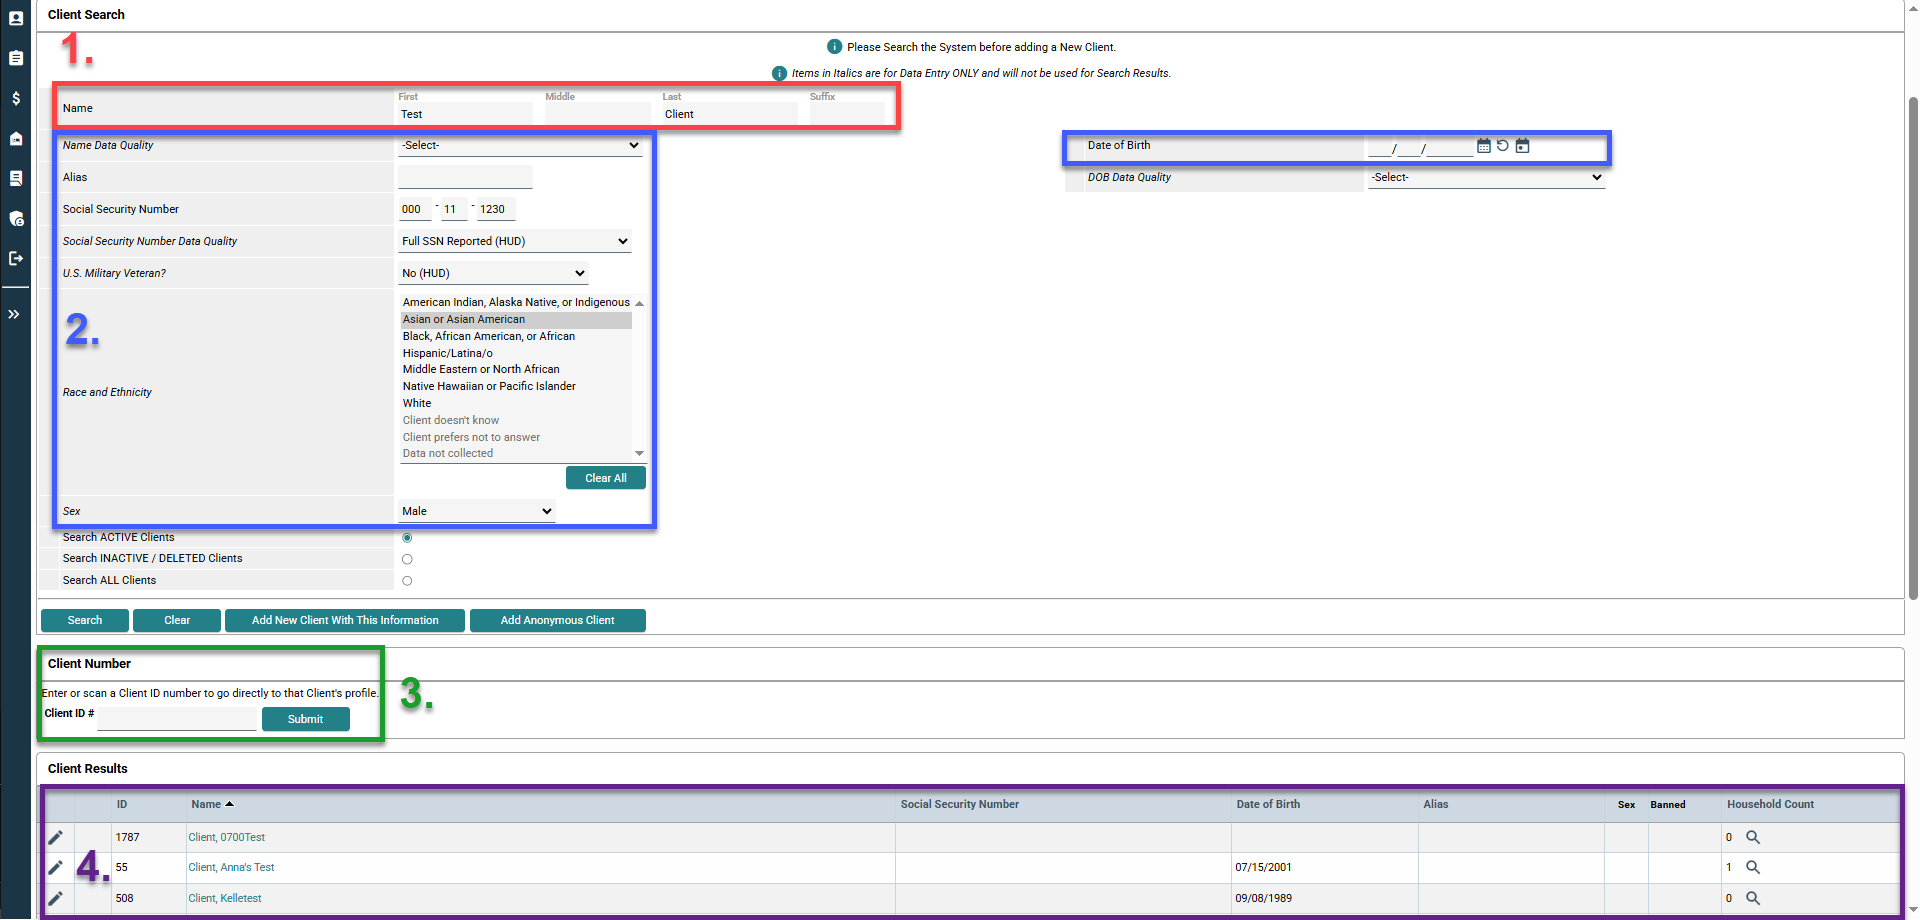The width and height of the screenshot is (1920, 920).
Task: Select the Search ALL Clients radio button
Action: [x=407, y=580]
